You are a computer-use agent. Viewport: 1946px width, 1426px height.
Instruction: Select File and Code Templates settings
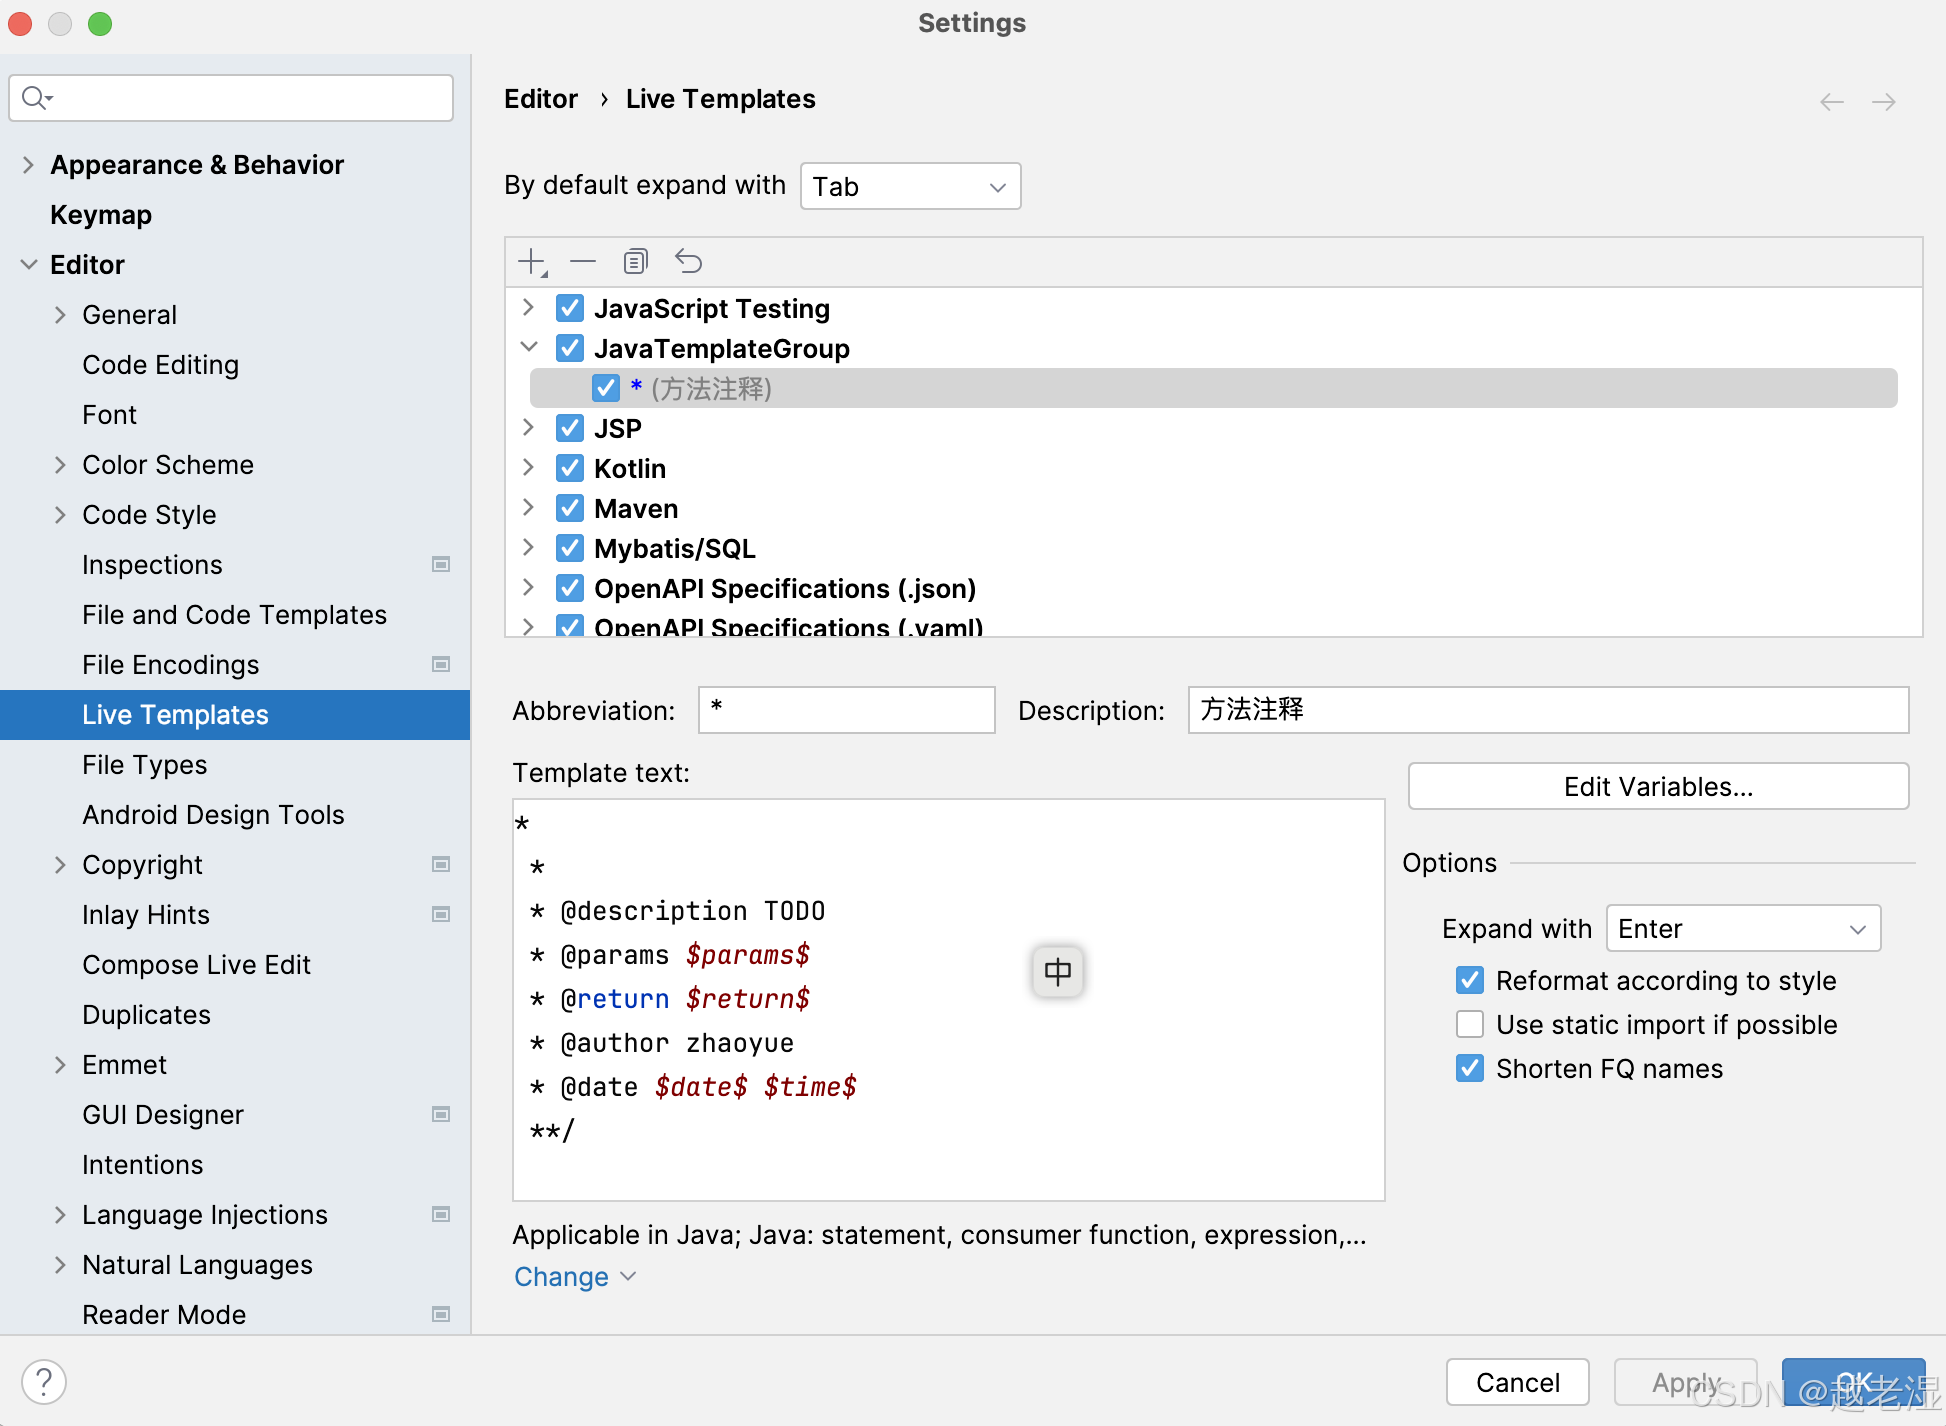tap(234, 615)
